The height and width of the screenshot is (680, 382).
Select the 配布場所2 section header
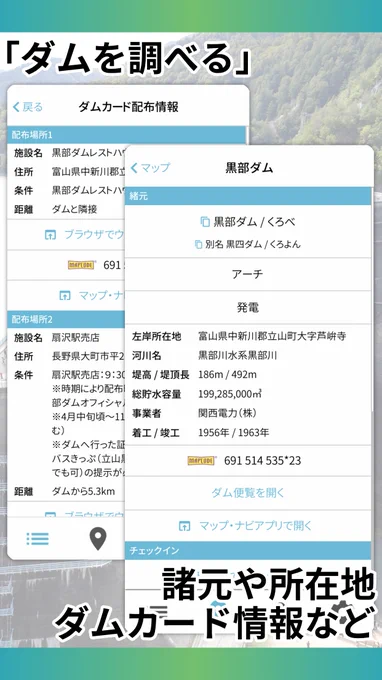coord(66,320)
